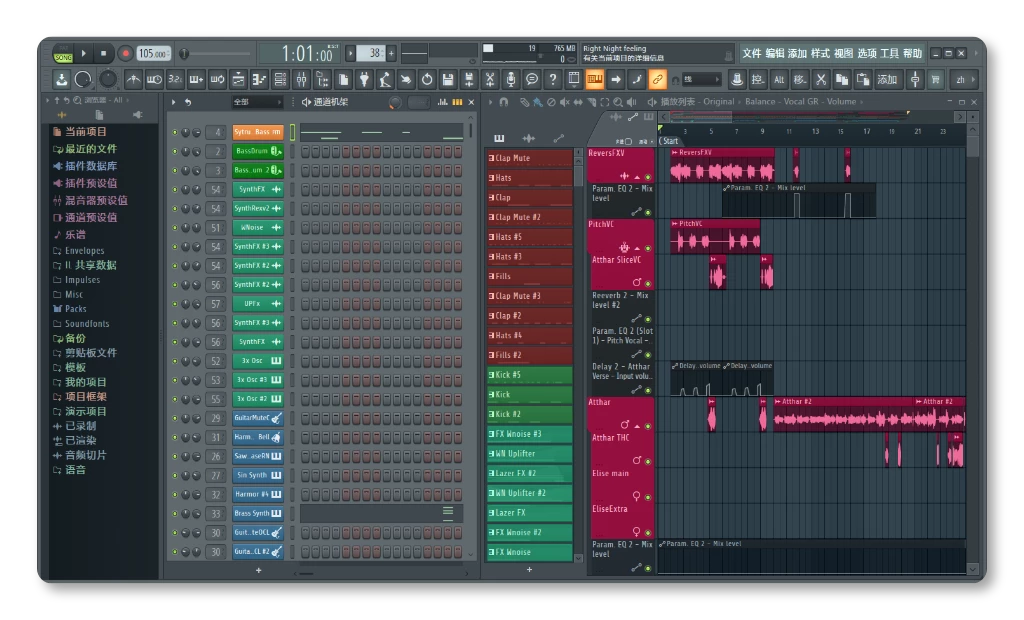The width and height of the screenshot is (1024, 620).
Task: Toggle PAT/SONG mode switch
Action: (63, 54)
